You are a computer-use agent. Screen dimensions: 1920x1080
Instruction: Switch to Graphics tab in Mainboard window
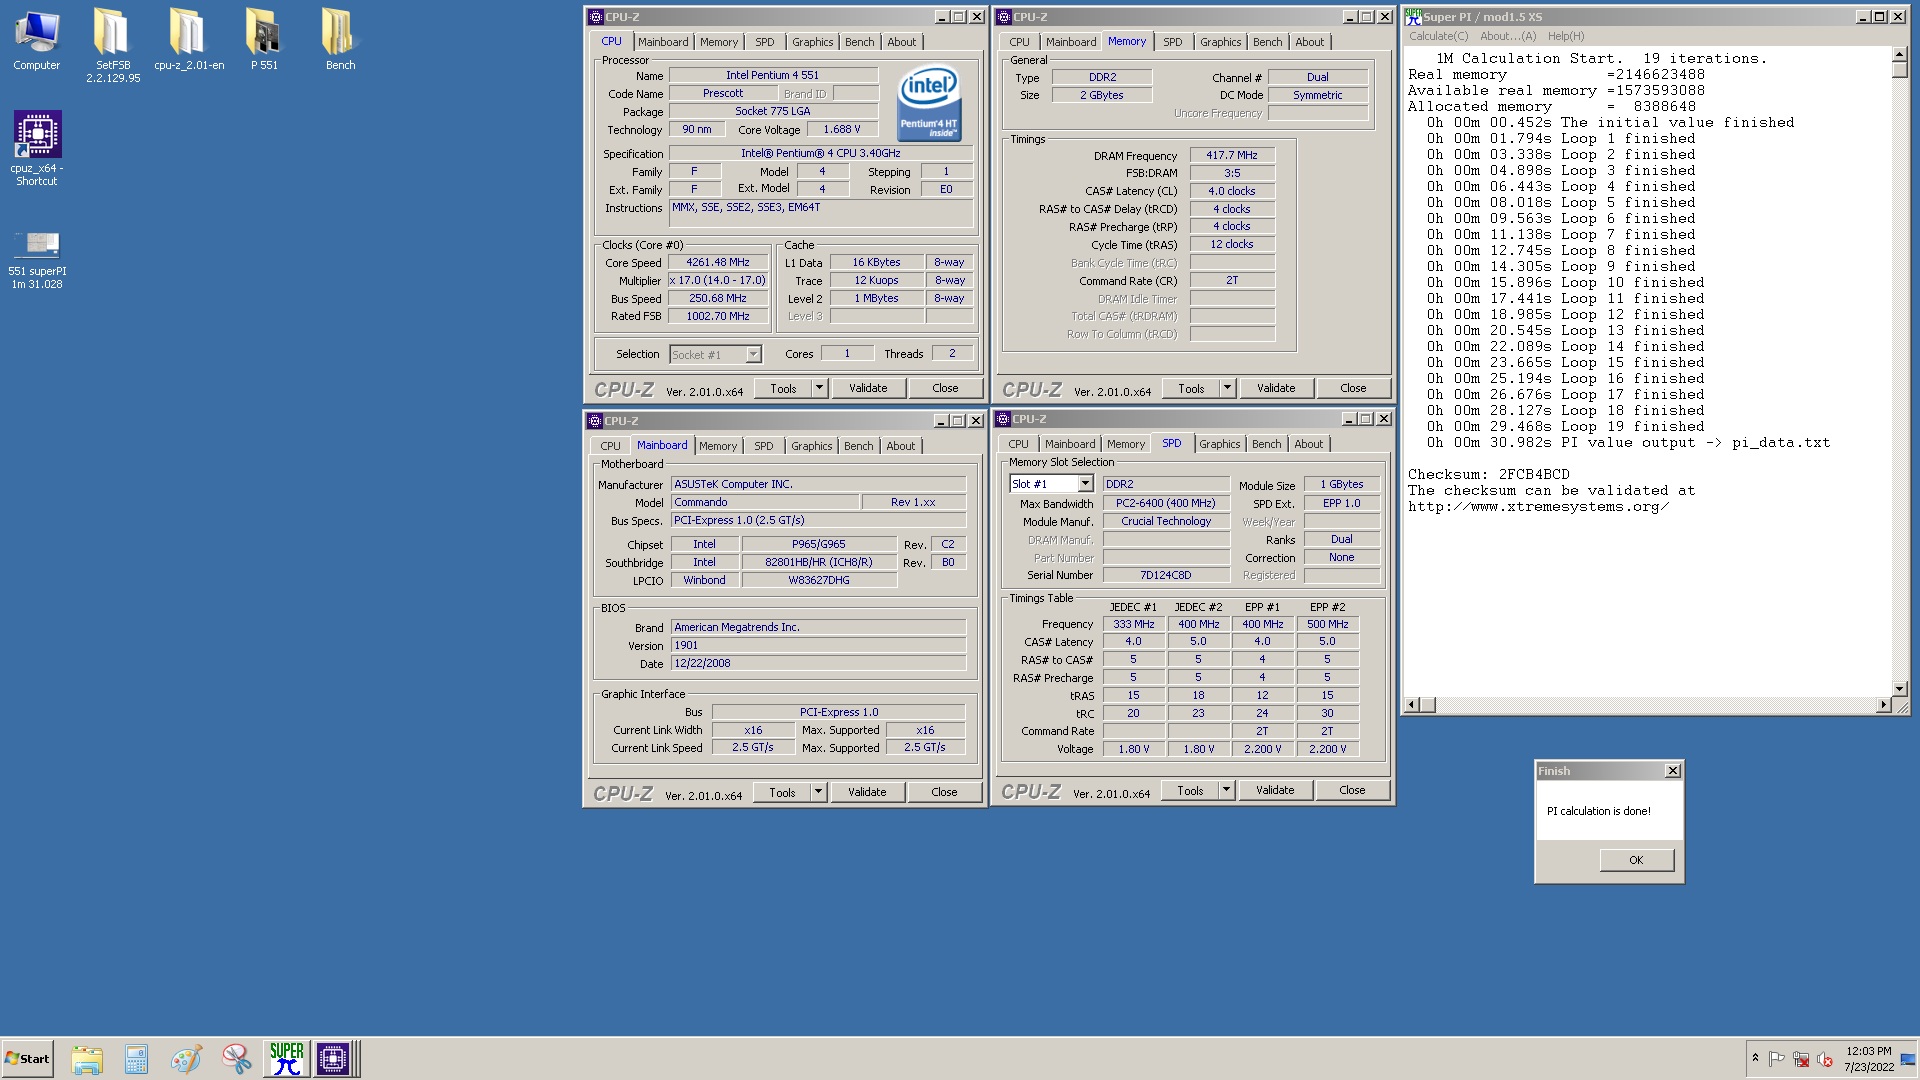(x=811, y=446)
